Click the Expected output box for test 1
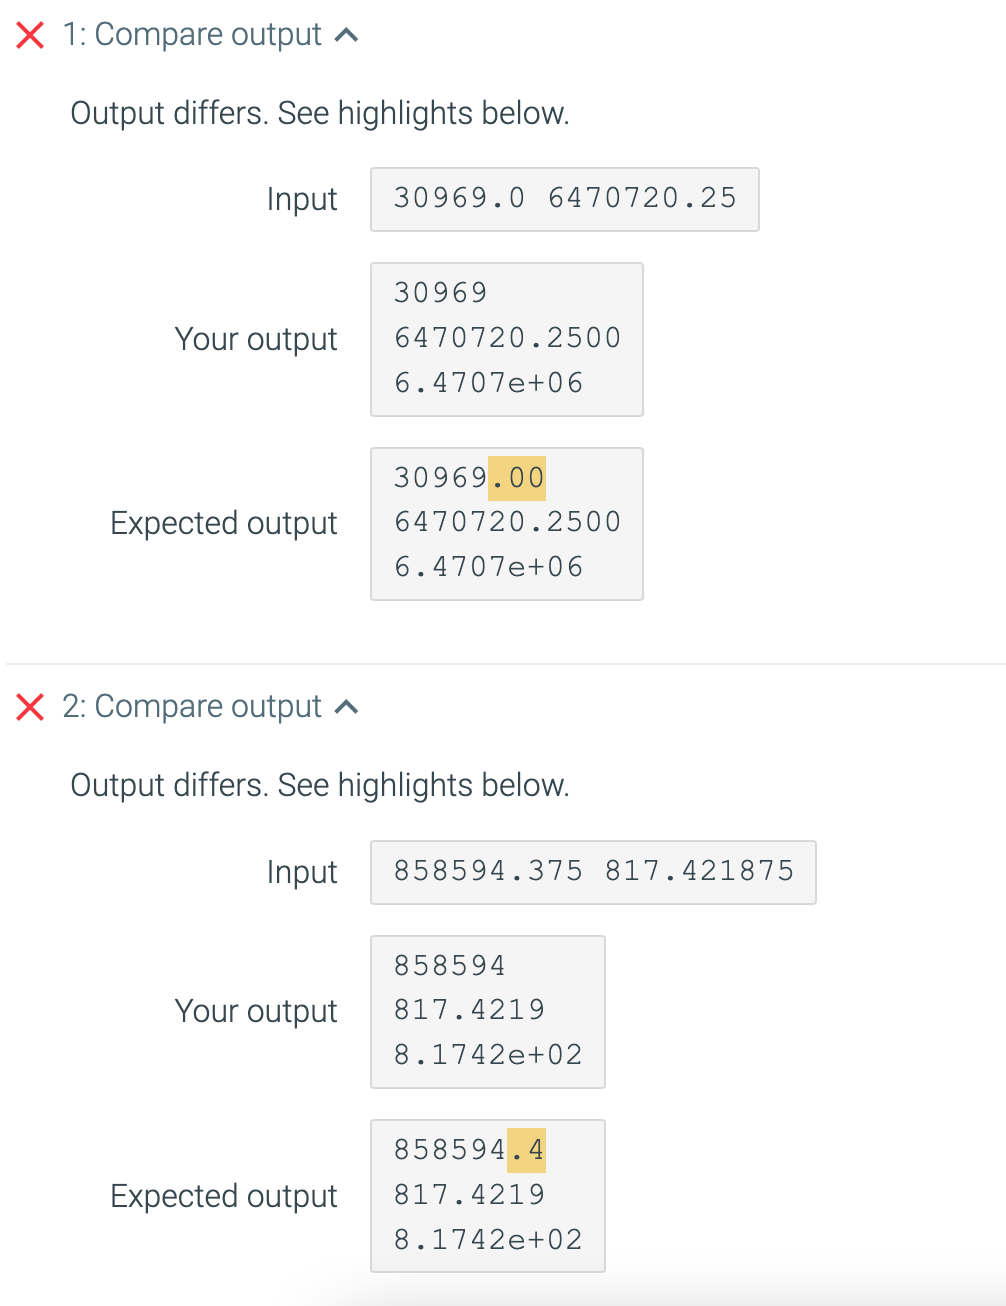Viewport: 1006px width, 1306px height. pos(506,522)
